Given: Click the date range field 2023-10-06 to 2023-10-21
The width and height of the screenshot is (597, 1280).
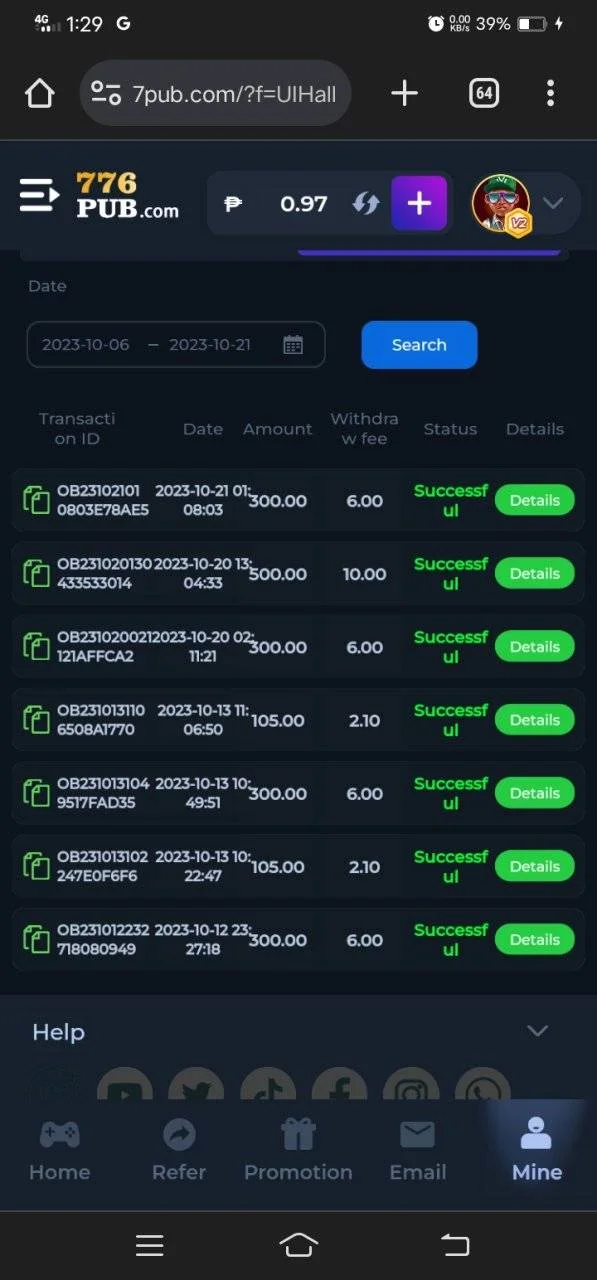Looking at the screenshot, I should (176, 345).
